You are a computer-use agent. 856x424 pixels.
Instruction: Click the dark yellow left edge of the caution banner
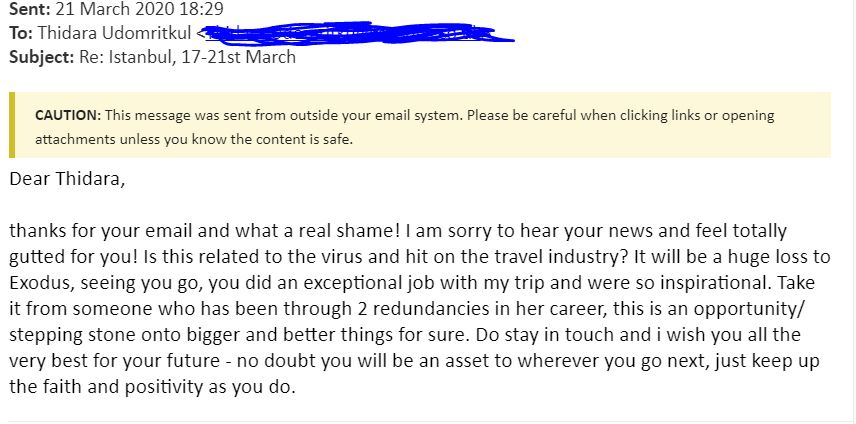[13, 125]
